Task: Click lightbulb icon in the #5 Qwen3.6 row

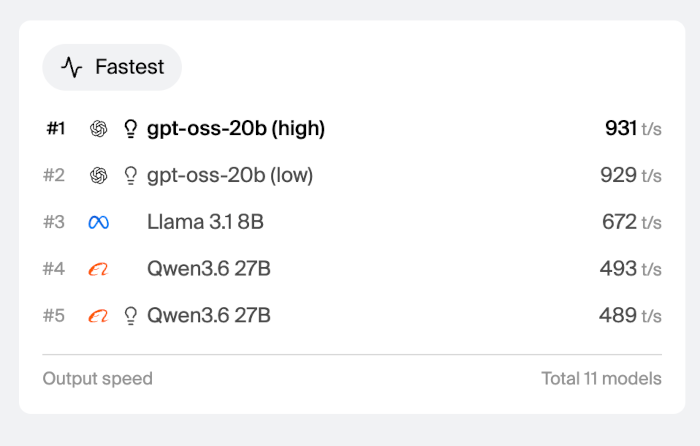Action: coord(130,316)
